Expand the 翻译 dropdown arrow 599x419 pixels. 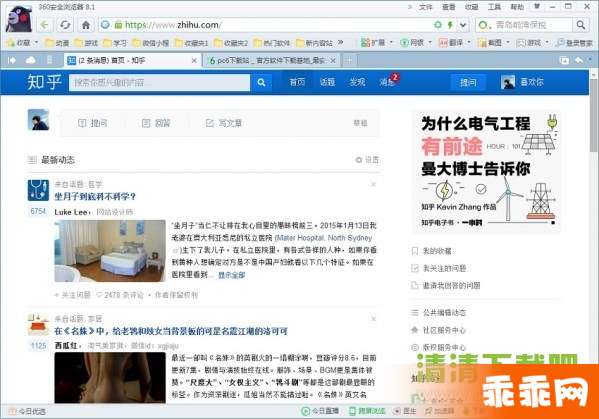point(469,43)
